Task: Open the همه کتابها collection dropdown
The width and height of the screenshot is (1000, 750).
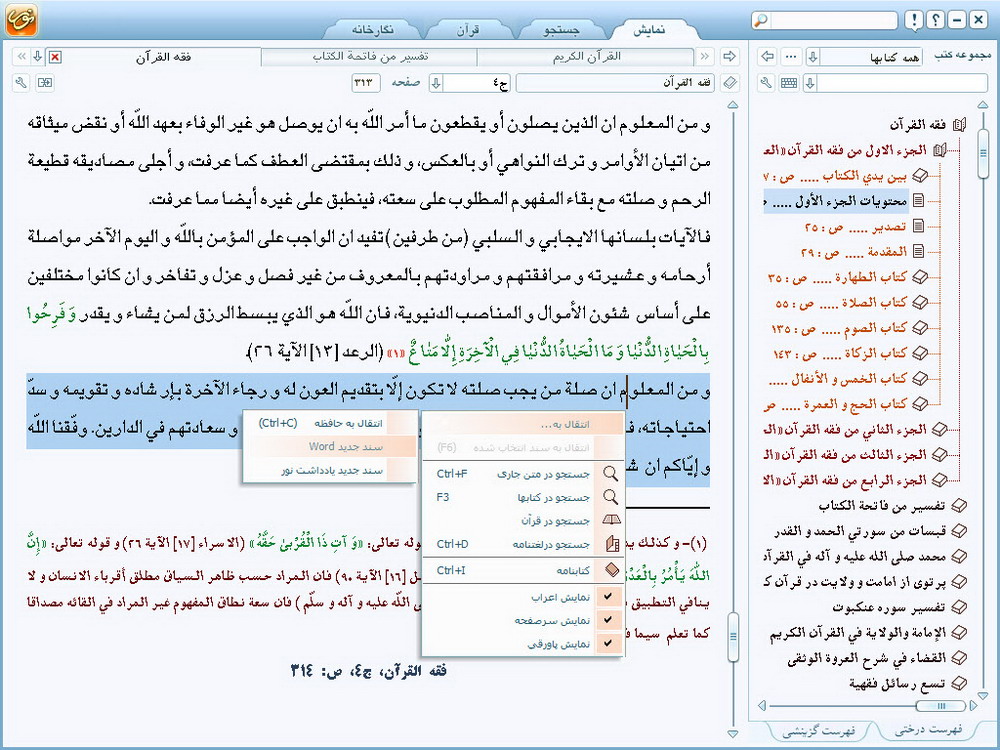Action: pyautogui.click(x=812, y=56)
